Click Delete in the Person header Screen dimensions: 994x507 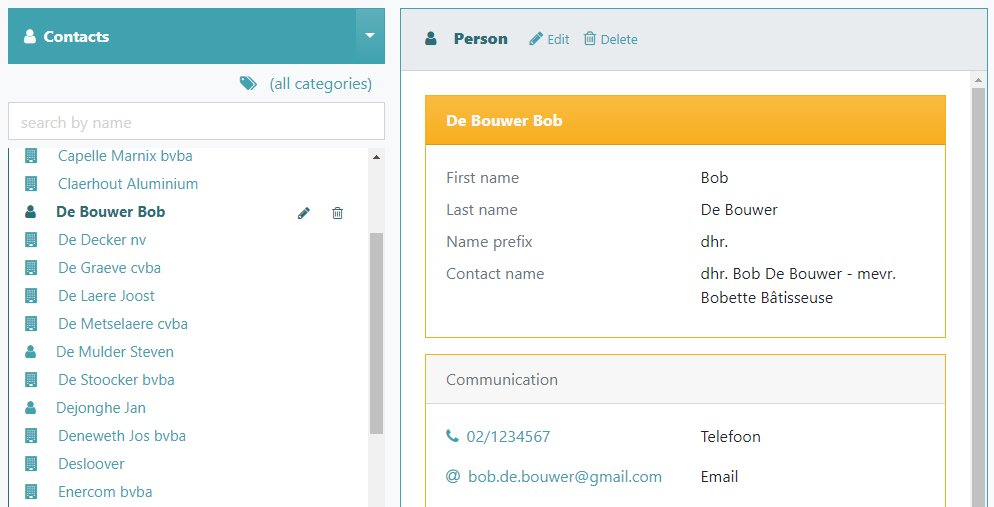tap(610, 39)
